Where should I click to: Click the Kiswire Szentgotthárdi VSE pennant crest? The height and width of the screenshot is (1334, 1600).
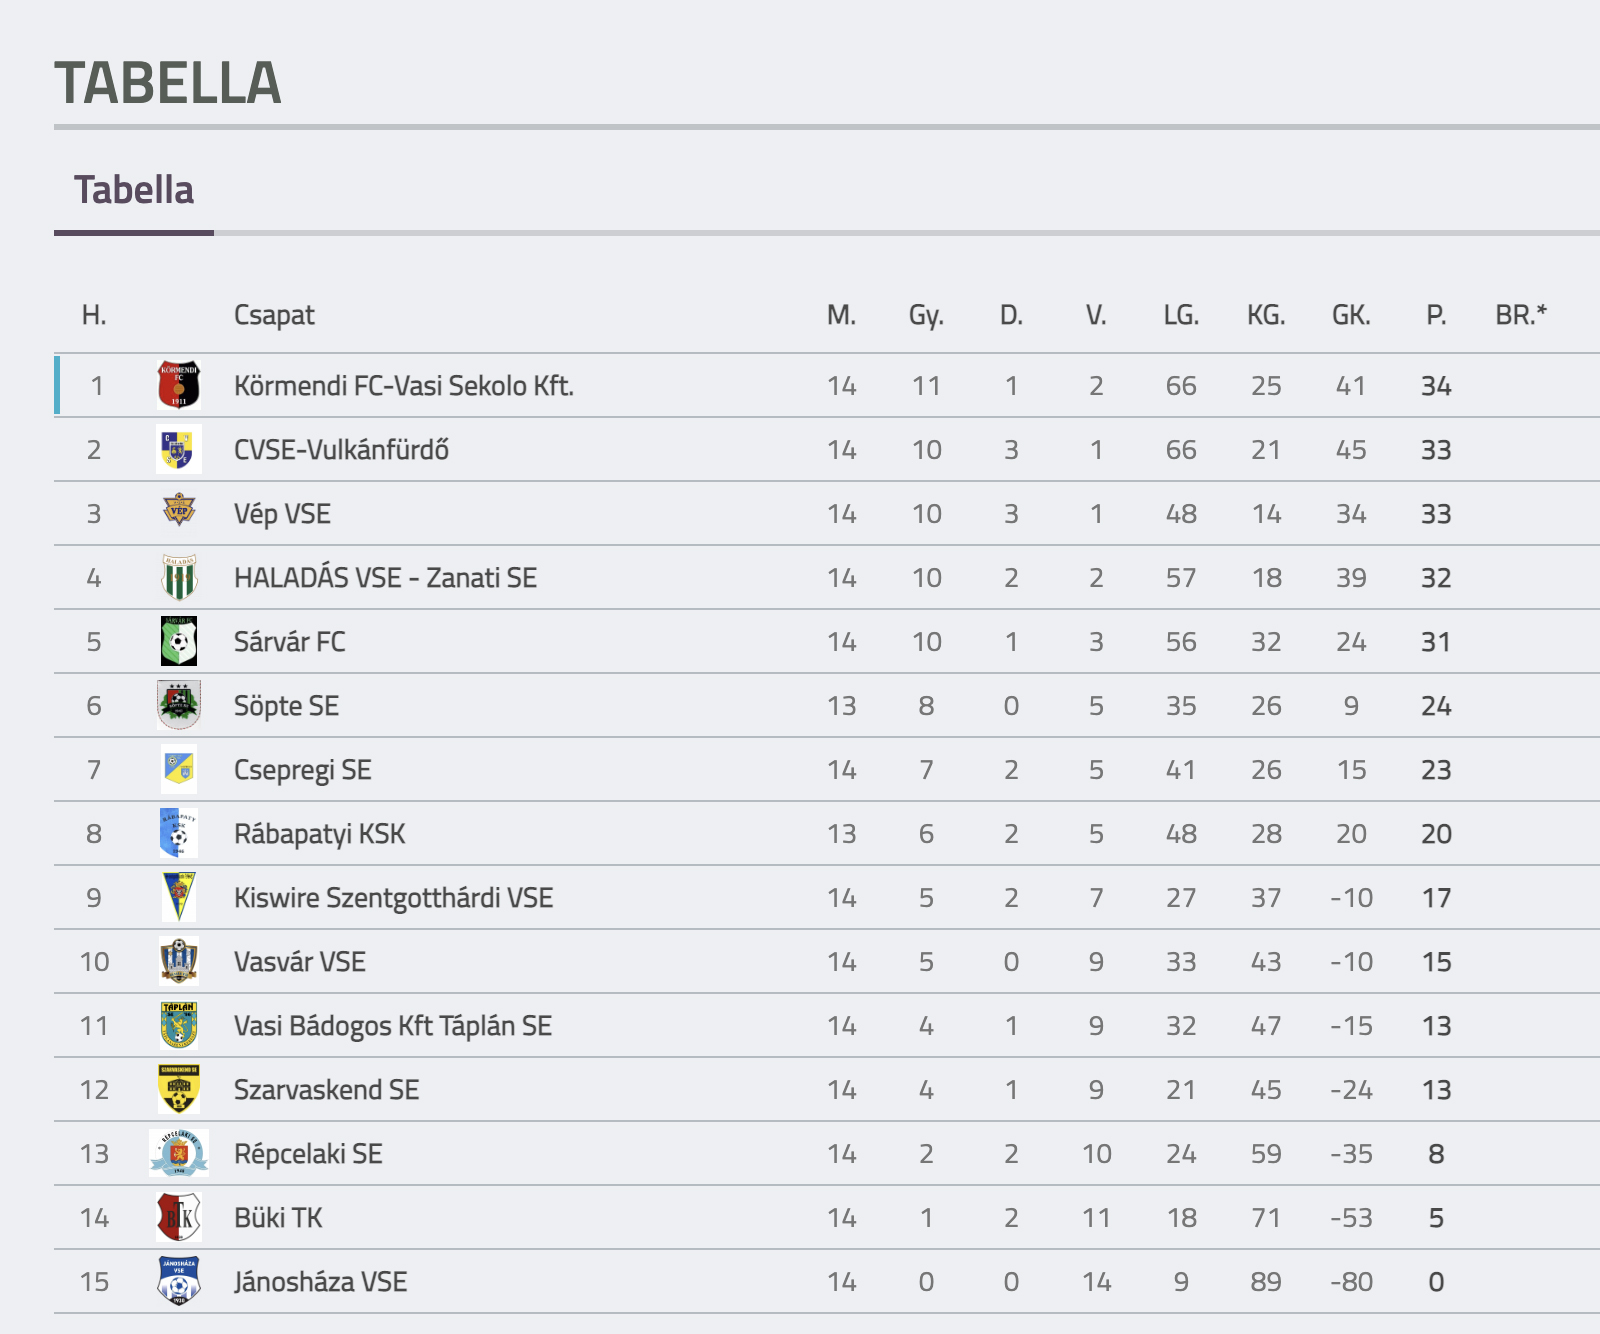pyautogui.click(x=179, y=897)
